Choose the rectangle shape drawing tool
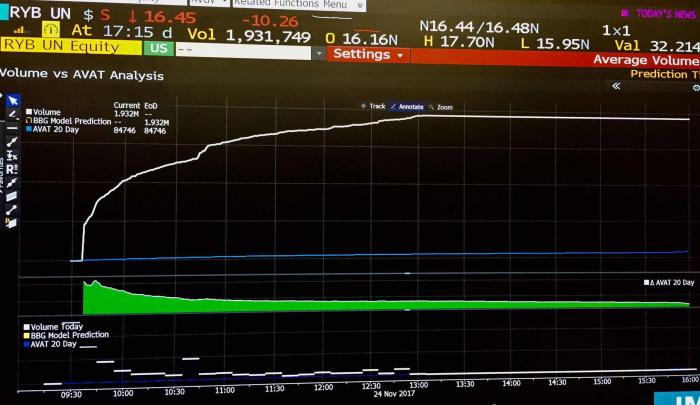Screen dimensions: 700x405 12,196
